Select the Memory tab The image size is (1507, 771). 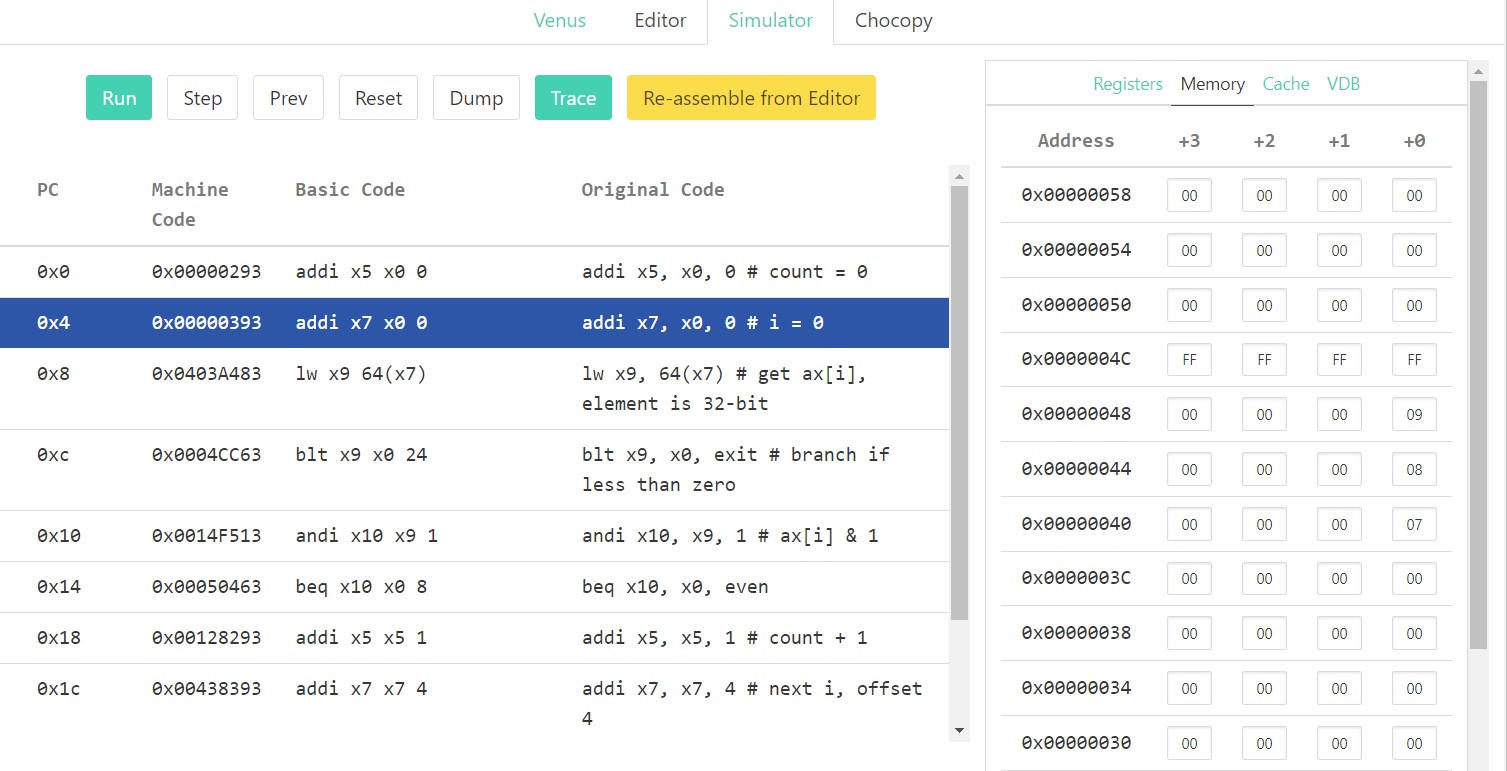[x=1212, y=84]
